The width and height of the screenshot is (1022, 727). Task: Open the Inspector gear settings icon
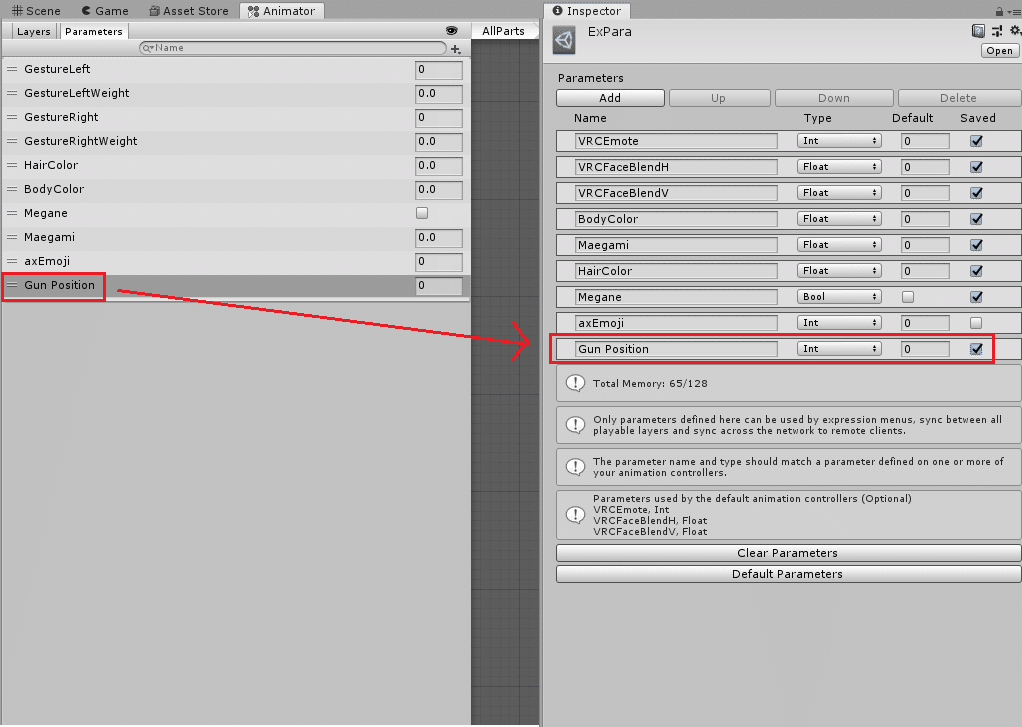click(1015, 31)
